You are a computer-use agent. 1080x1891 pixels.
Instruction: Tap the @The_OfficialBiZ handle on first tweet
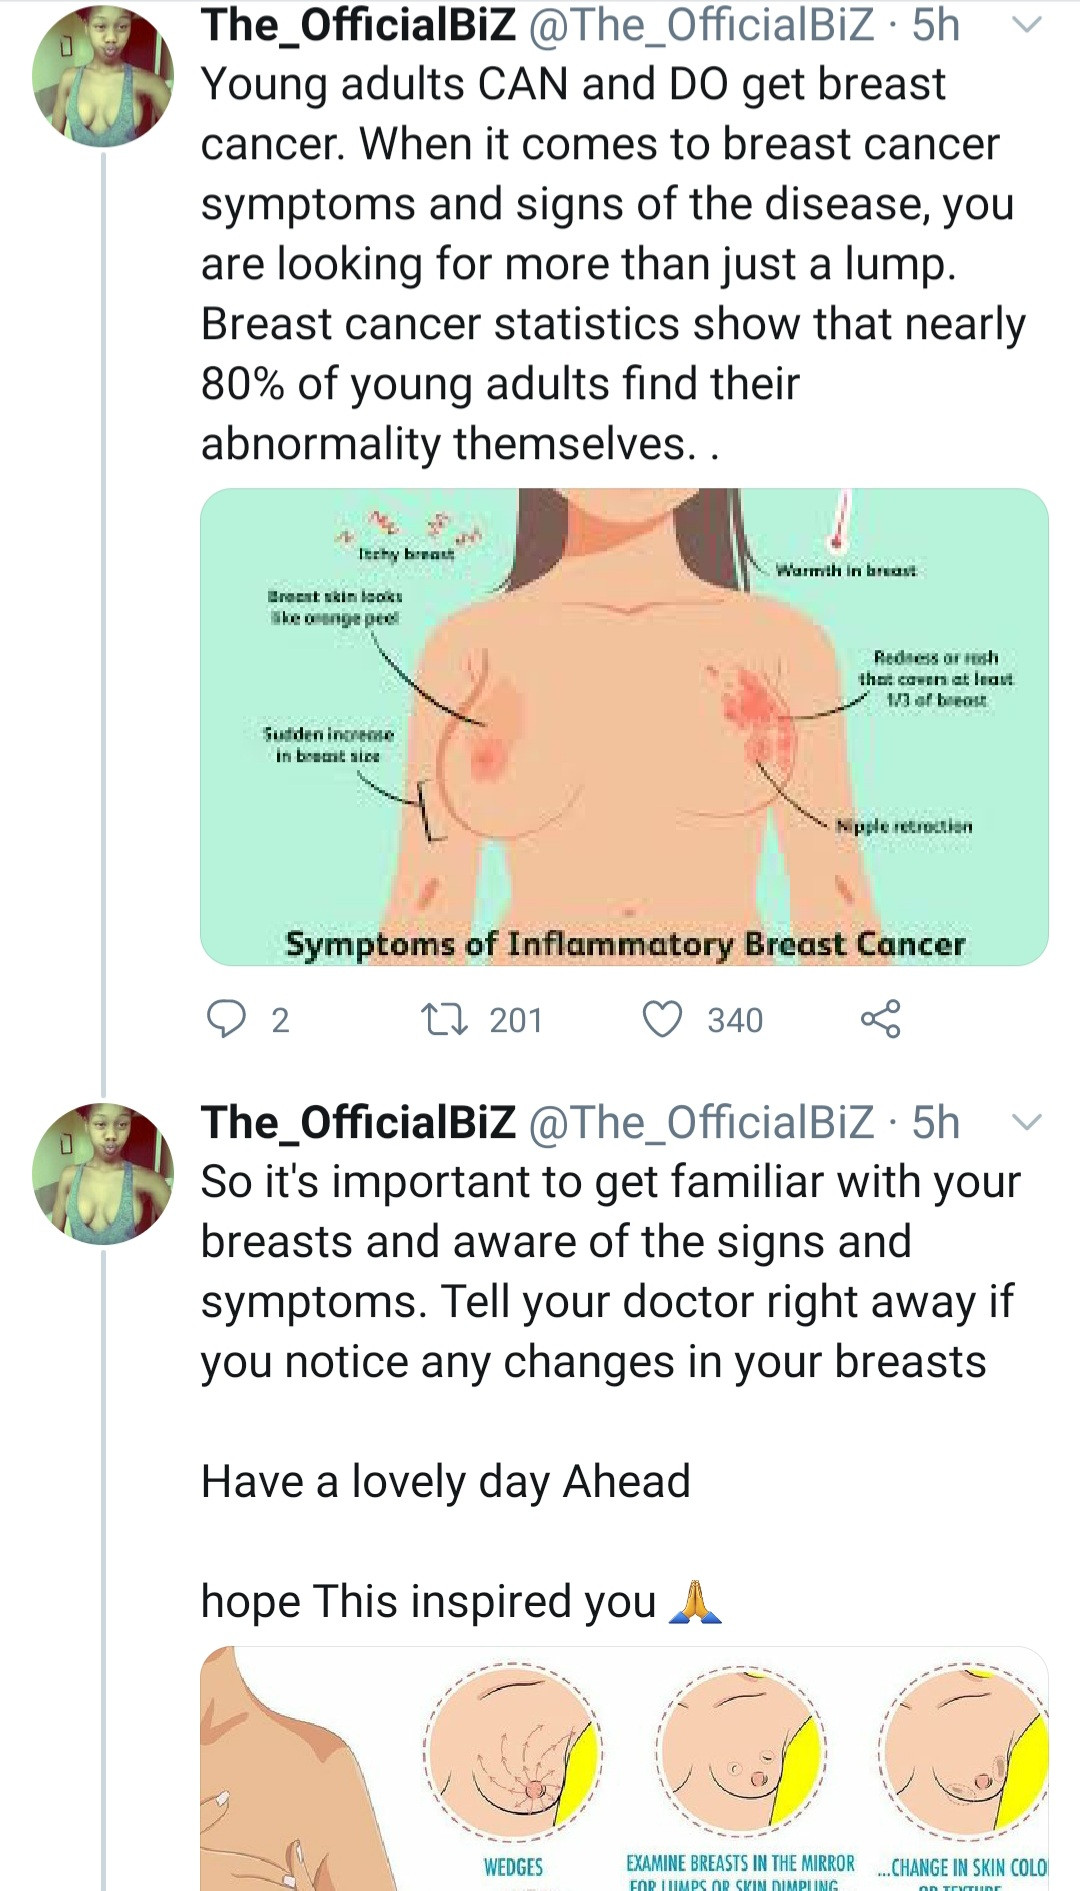pyautogui.click(x=700, y=25)
